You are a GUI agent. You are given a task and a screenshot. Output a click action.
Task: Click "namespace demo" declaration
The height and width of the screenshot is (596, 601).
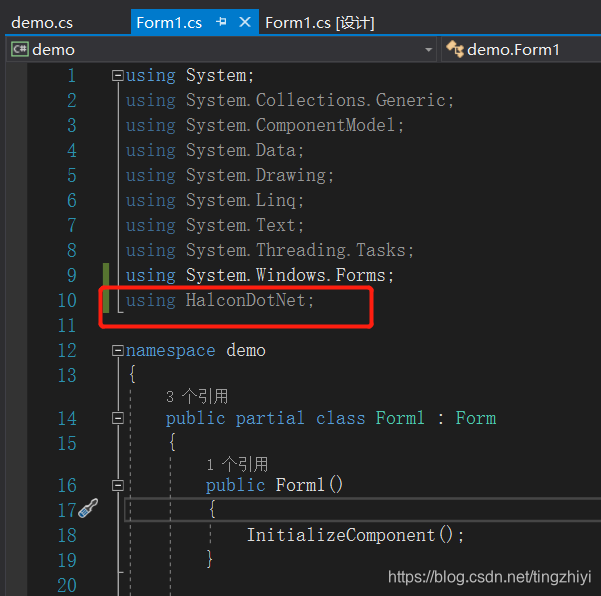click(x=195, y=350)
